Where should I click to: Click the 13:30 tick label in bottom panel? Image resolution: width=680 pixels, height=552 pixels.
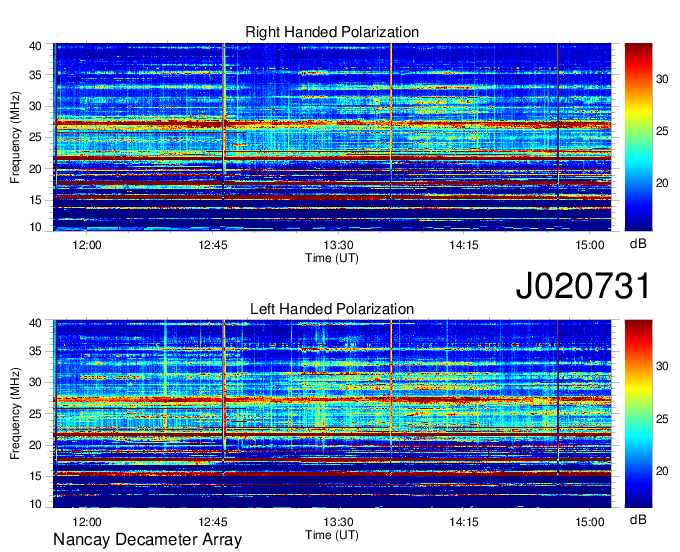click(x=338, y=522)
